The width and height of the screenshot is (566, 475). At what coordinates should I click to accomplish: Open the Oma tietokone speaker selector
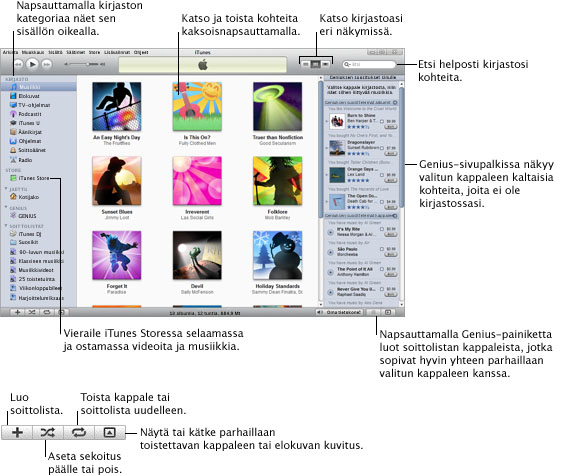(339, 312)
